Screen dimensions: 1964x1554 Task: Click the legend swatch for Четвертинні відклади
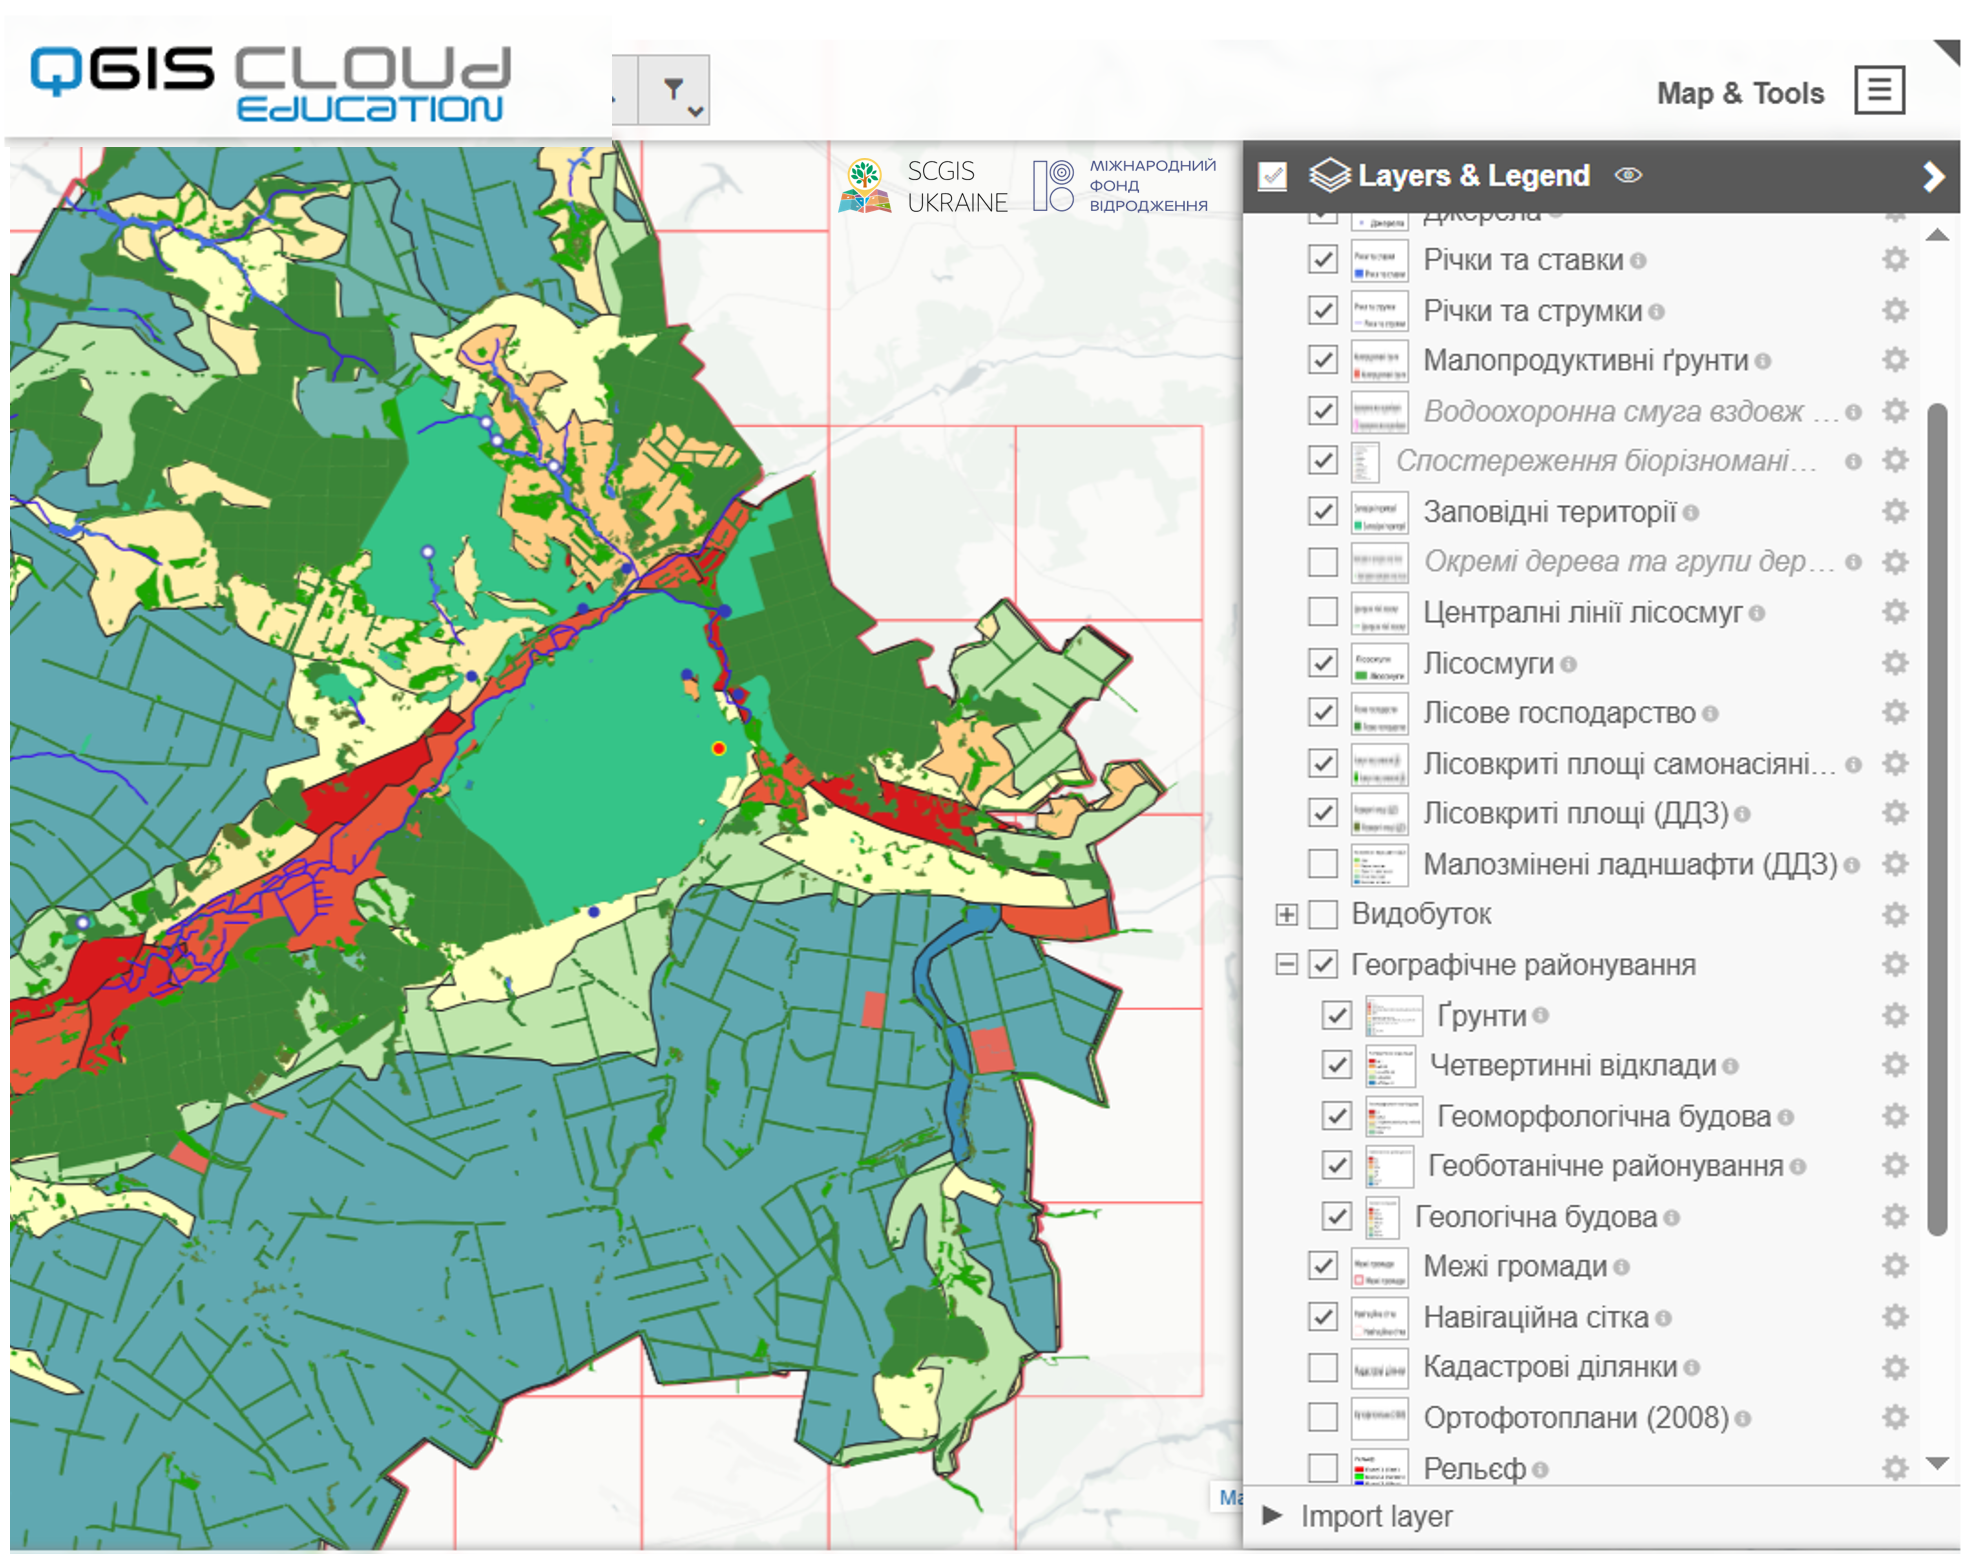coord(1390,1066)
